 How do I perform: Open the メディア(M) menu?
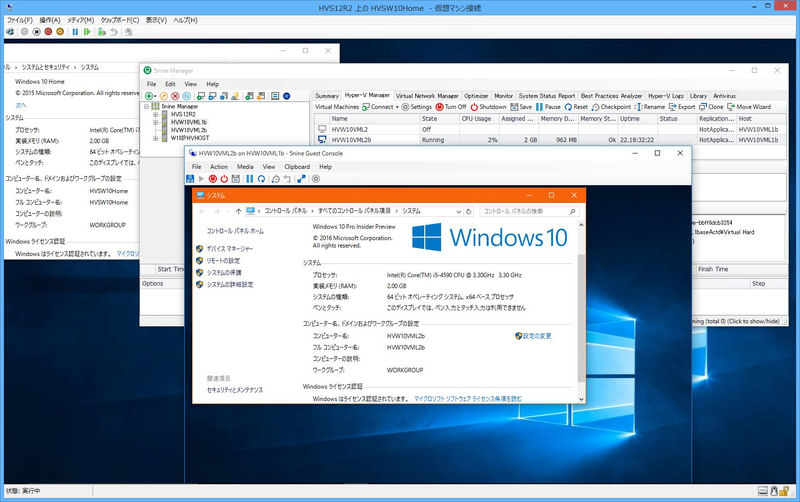pyautogui.click(x=80, y=20)
